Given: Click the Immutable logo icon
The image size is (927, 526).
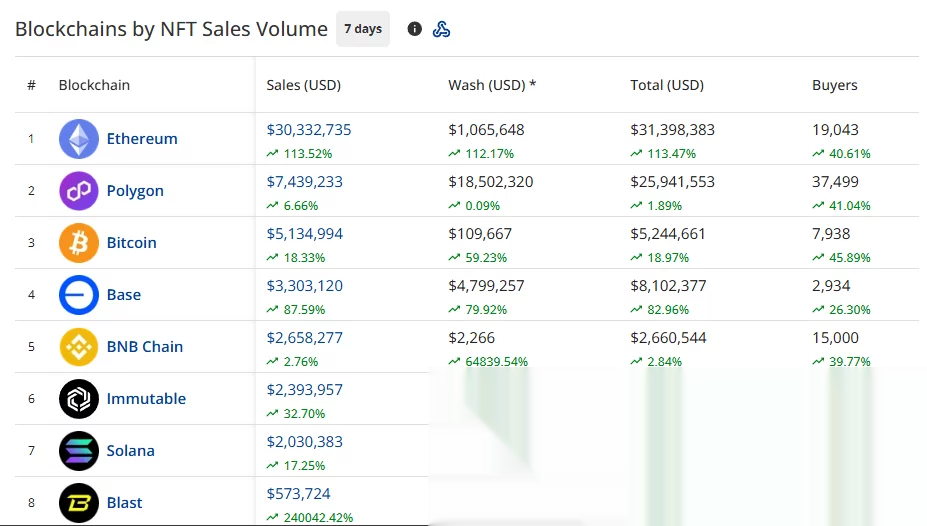Looking at the screenshot, I should (79, 399).
